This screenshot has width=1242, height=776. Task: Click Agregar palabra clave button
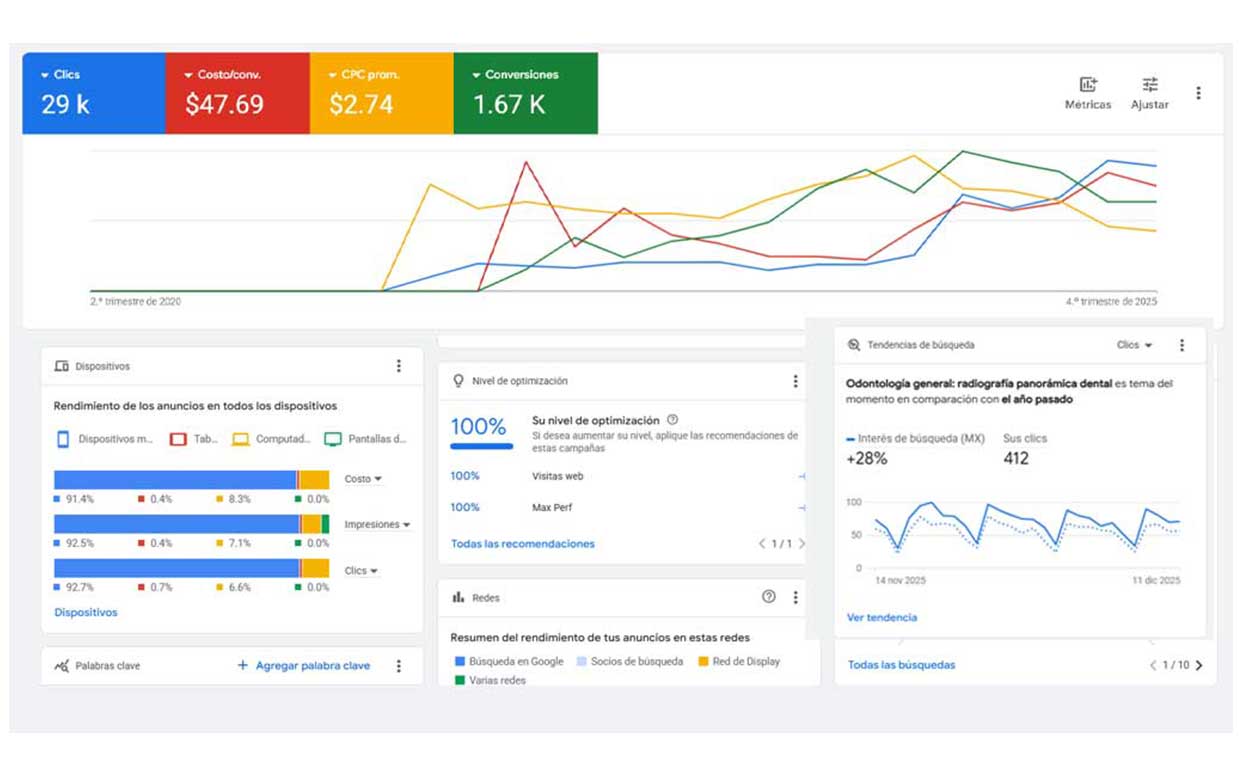pos(303,666)
